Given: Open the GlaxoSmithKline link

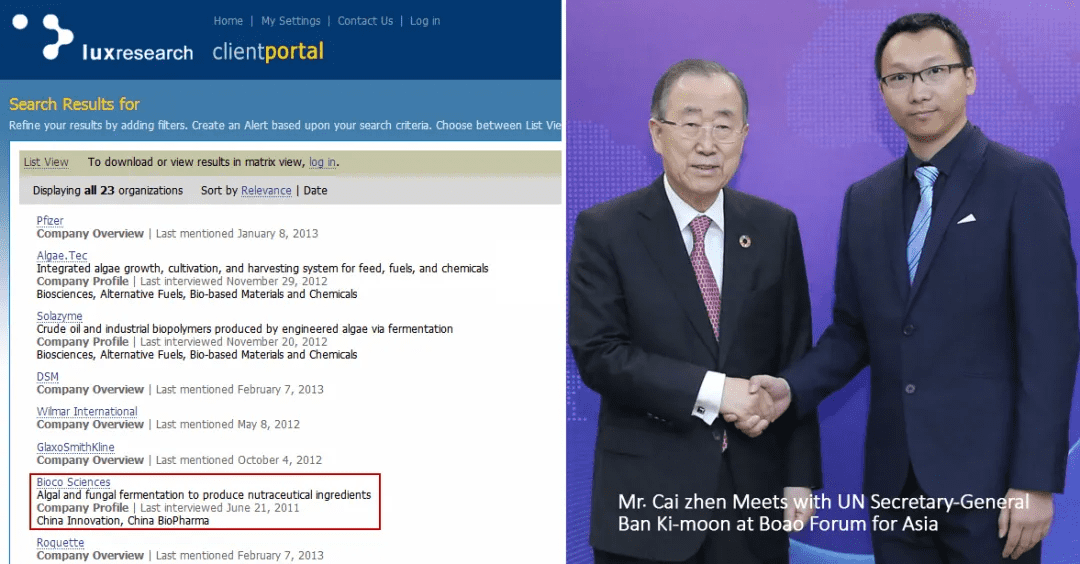Looking at the screenshot, I should (x=76, y=447).
